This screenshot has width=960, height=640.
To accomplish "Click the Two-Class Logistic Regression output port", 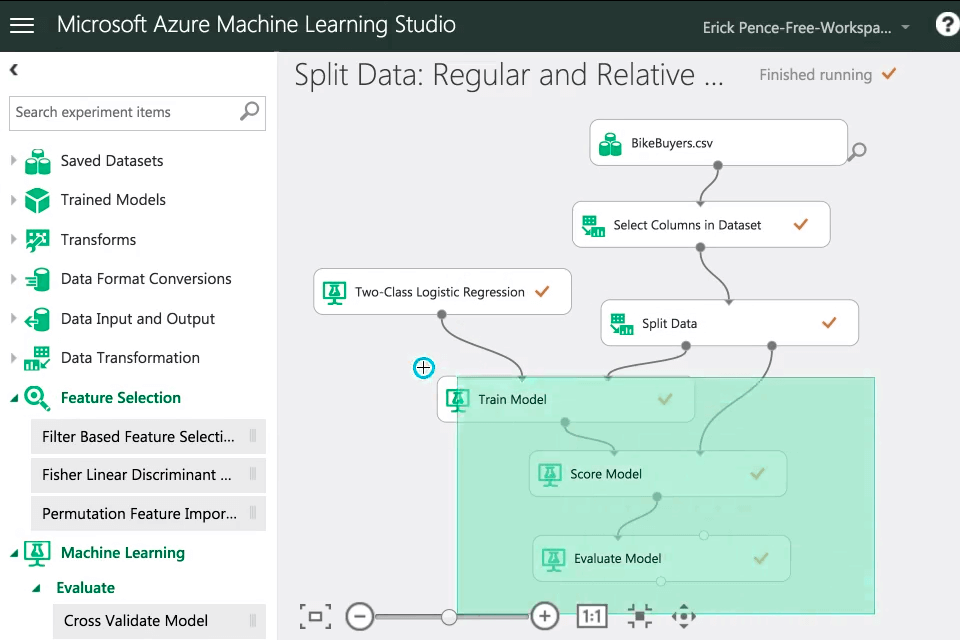I will click(441, 315).
